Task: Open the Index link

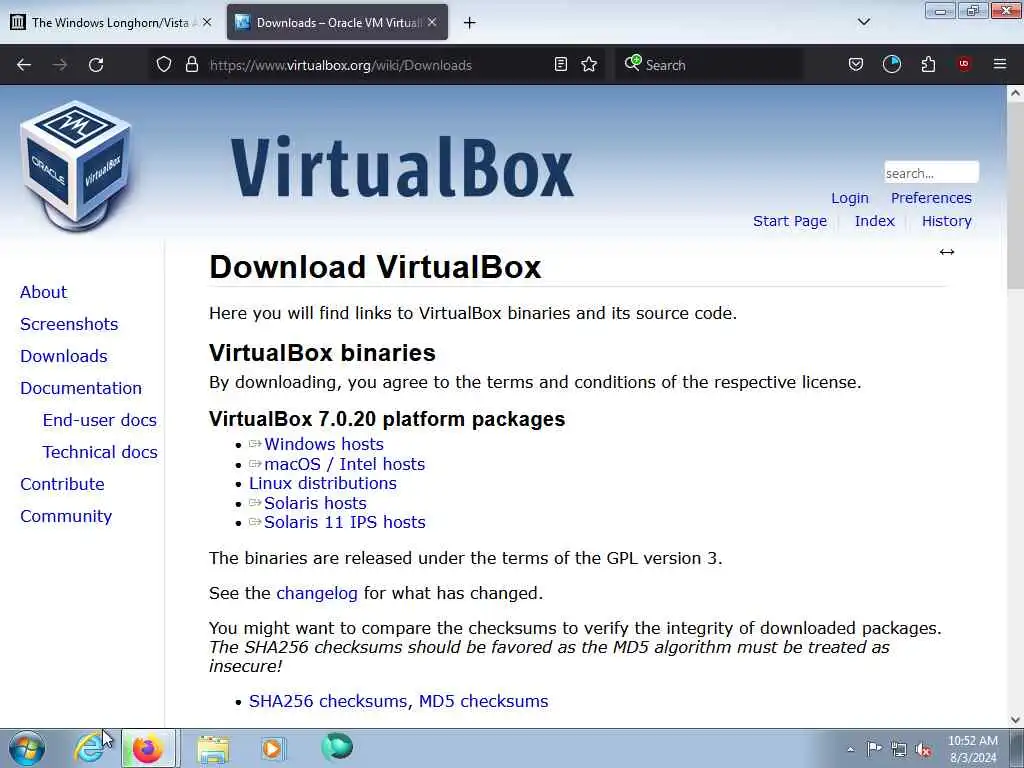Action: [x=874, y=221]
